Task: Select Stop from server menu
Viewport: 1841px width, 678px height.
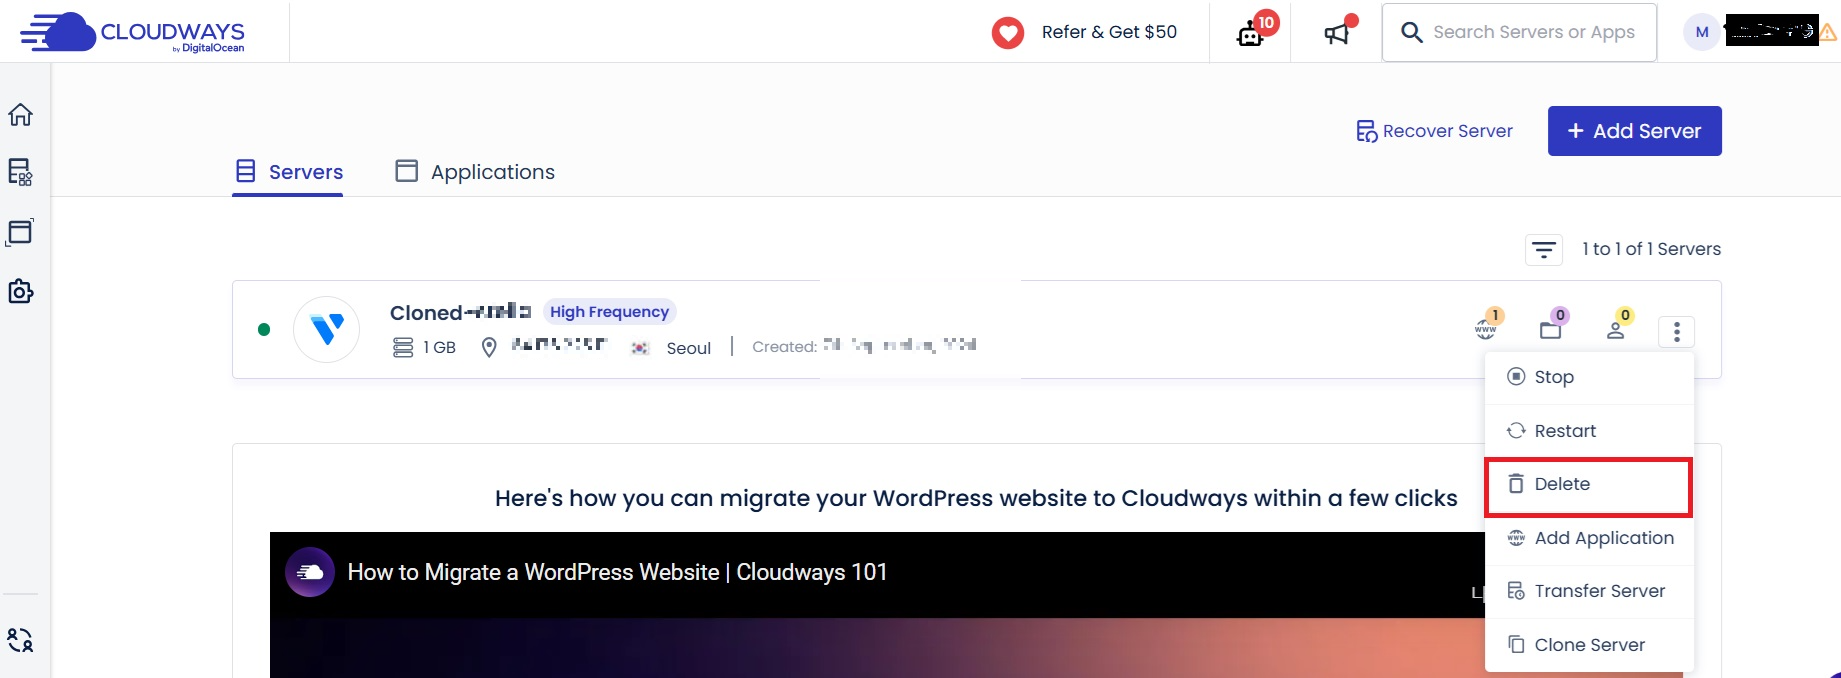Action: click(x=1590, y=377)
